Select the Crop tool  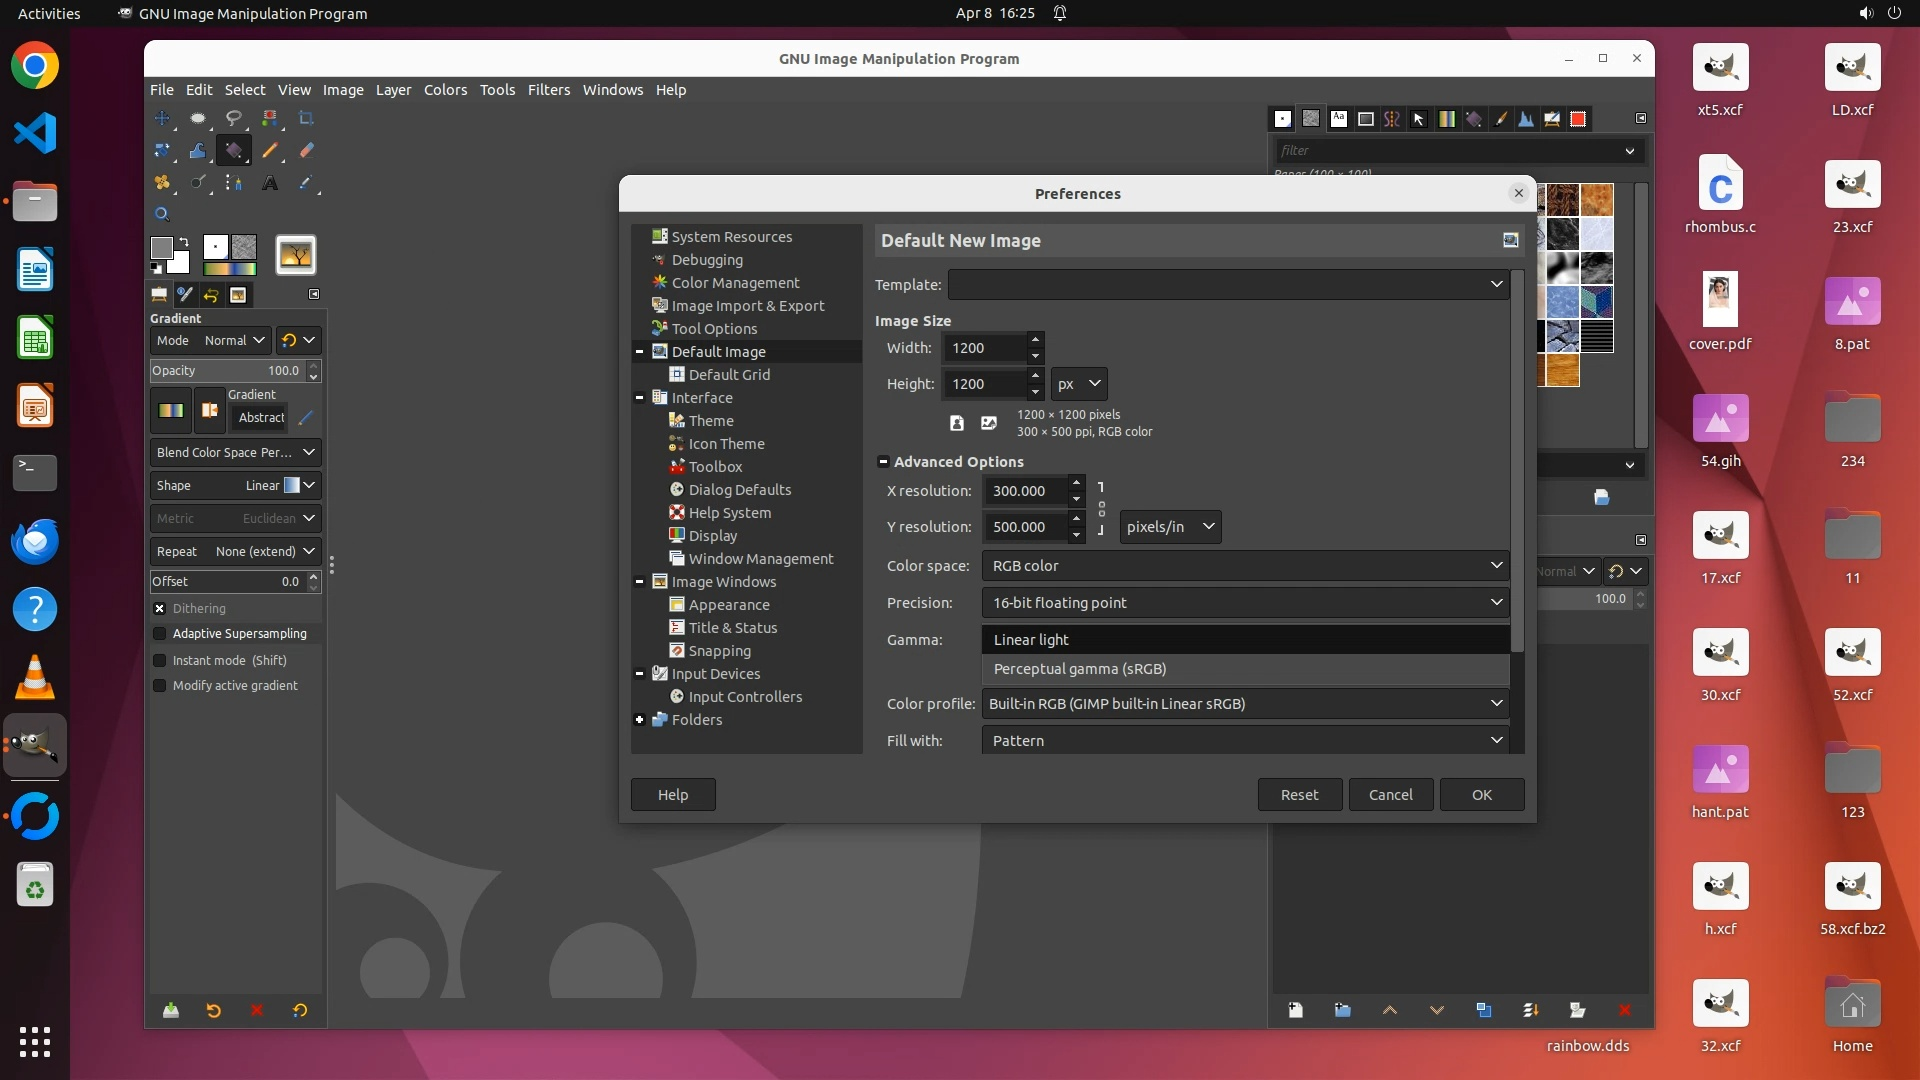[x=306, y=118]
